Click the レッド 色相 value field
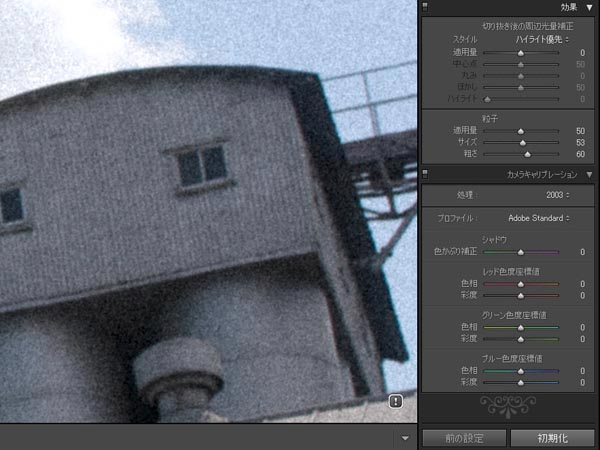The height and width of the screenshot is (450, 600). tap(582, 284)
